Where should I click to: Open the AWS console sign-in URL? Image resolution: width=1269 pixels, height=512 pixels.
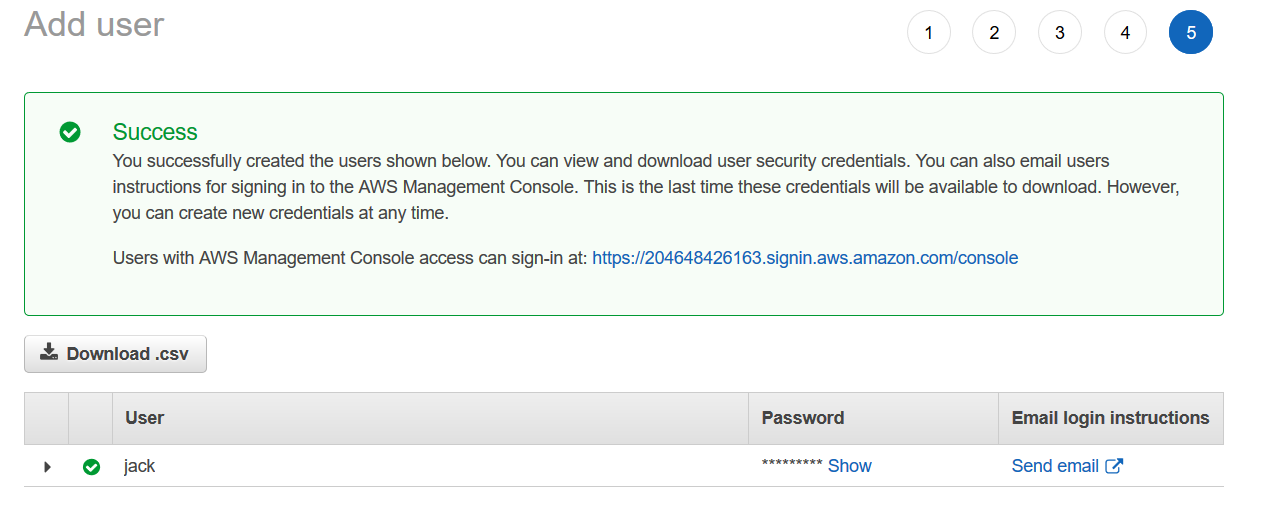pos(805,258)
